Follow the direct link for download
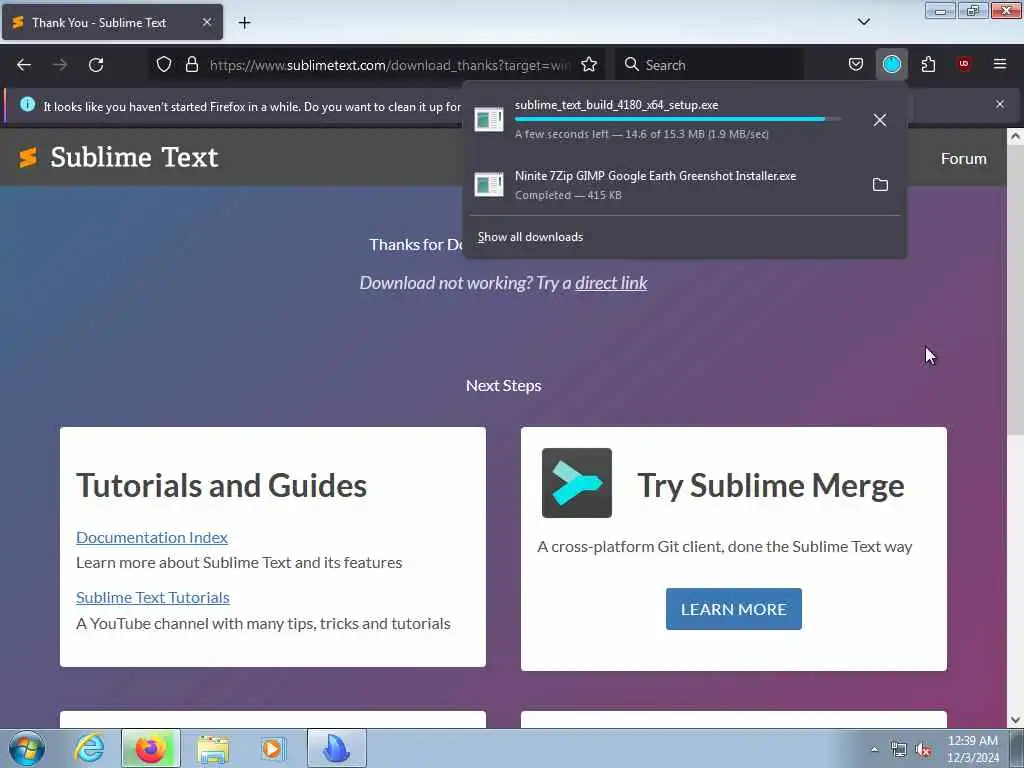 pyautogui.click(x=611, y=283)
